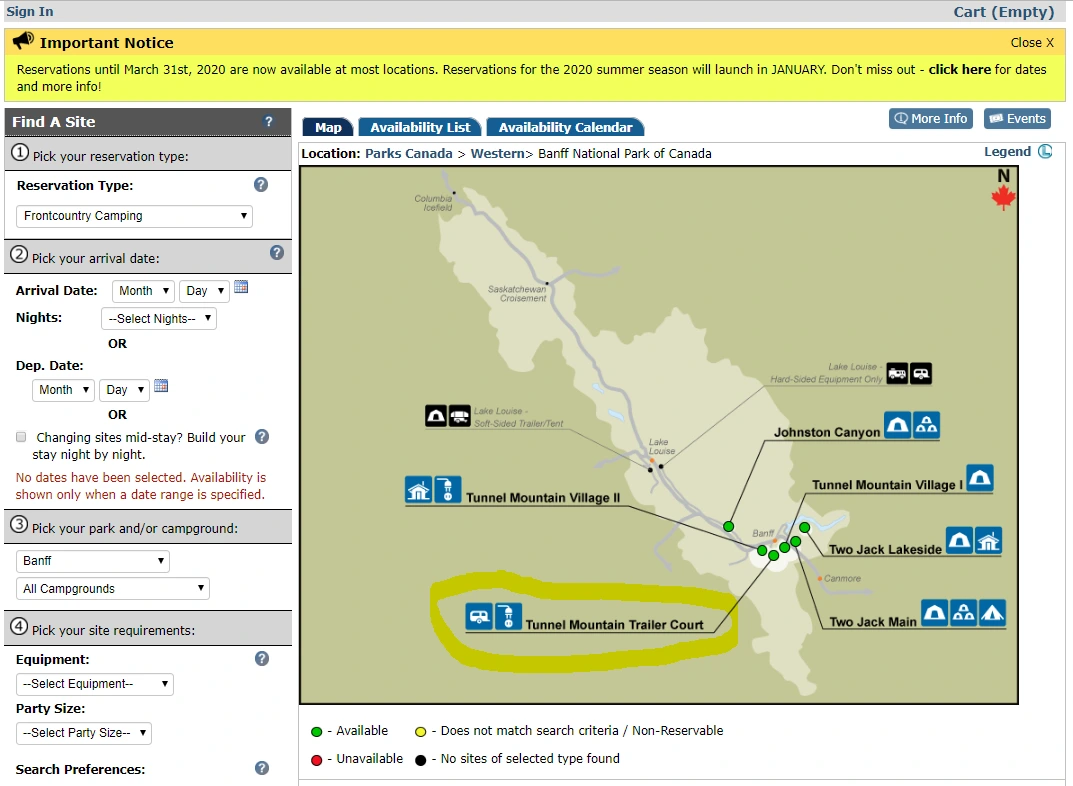Open the All Campgrounds dropdown
The image size is (1073, 786).
(x=112, y=589)
